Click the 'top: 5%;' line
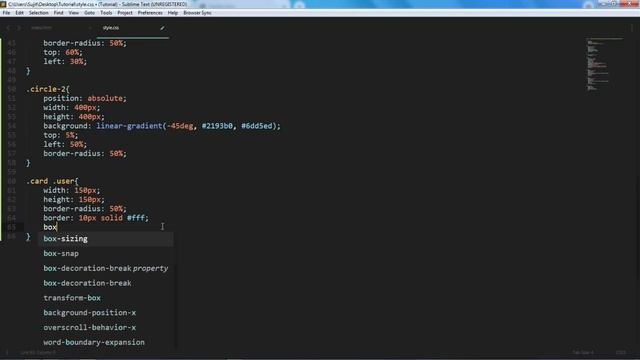 60,135
